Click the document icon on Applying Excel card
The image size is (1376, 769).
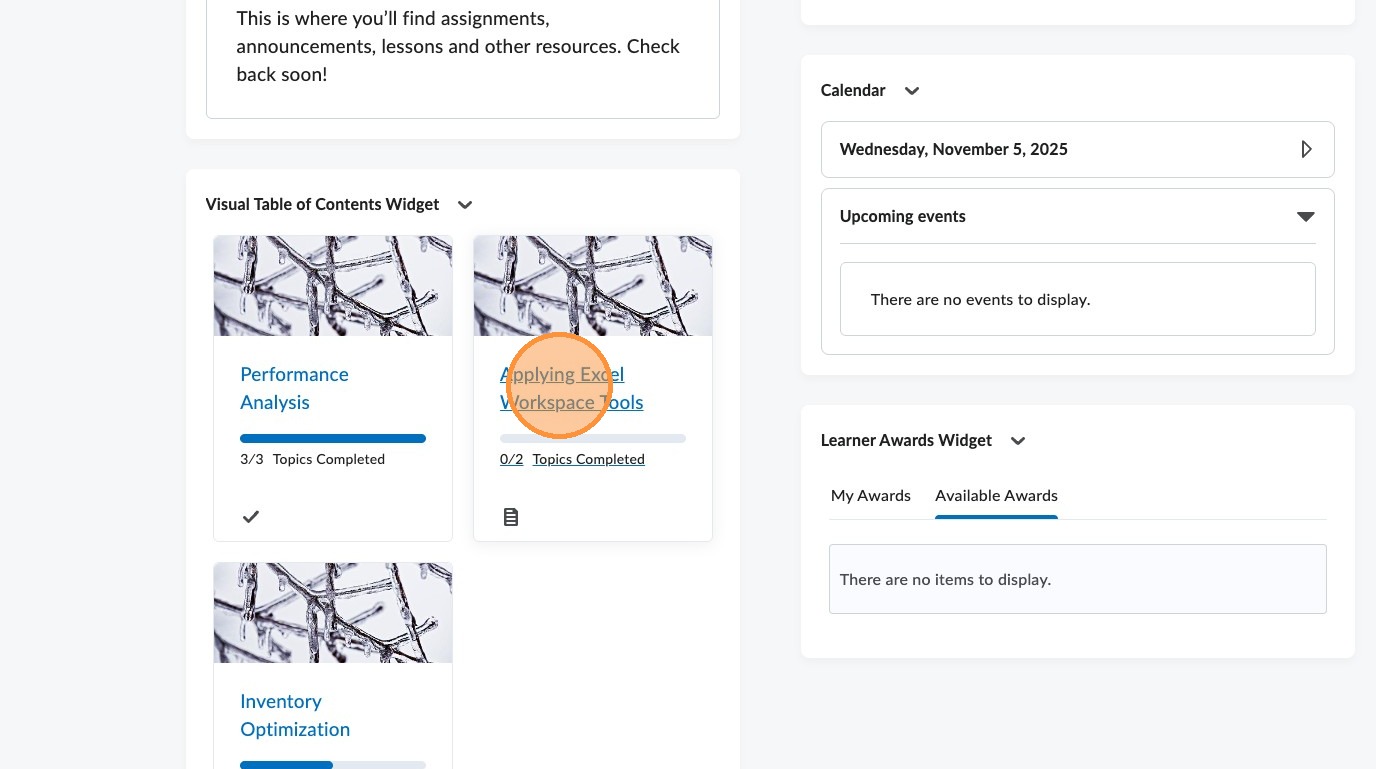click(511, 517)
